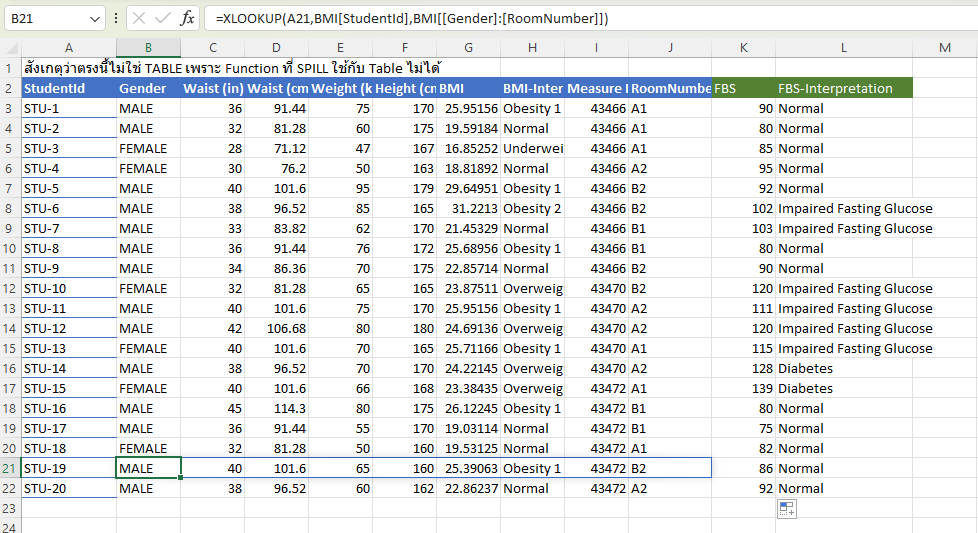This screenshot has height=533, width=978.
Task: Click the RoomNumber header cell
Action: coord(671,89)
